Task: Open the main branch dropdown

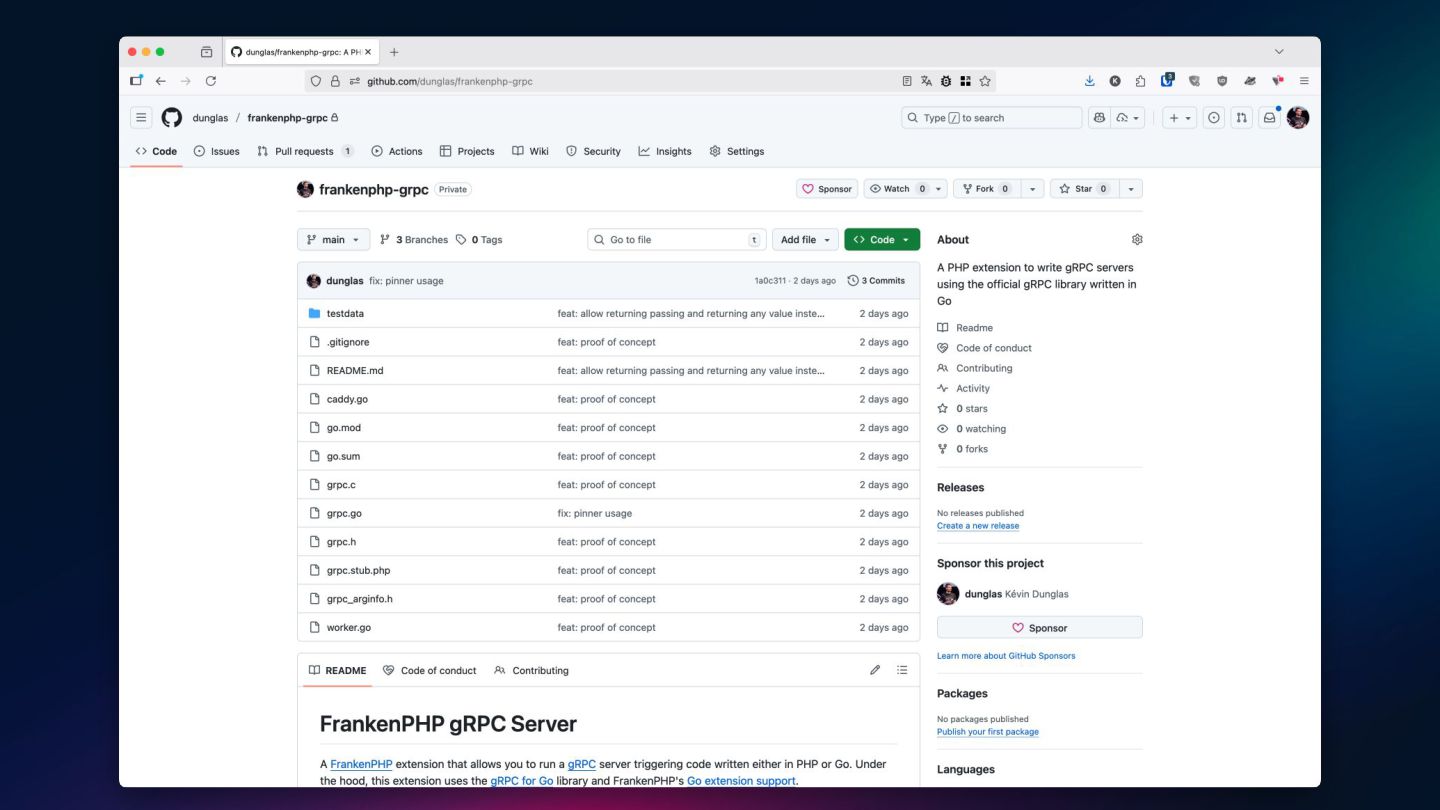Action: click(333, 240)
